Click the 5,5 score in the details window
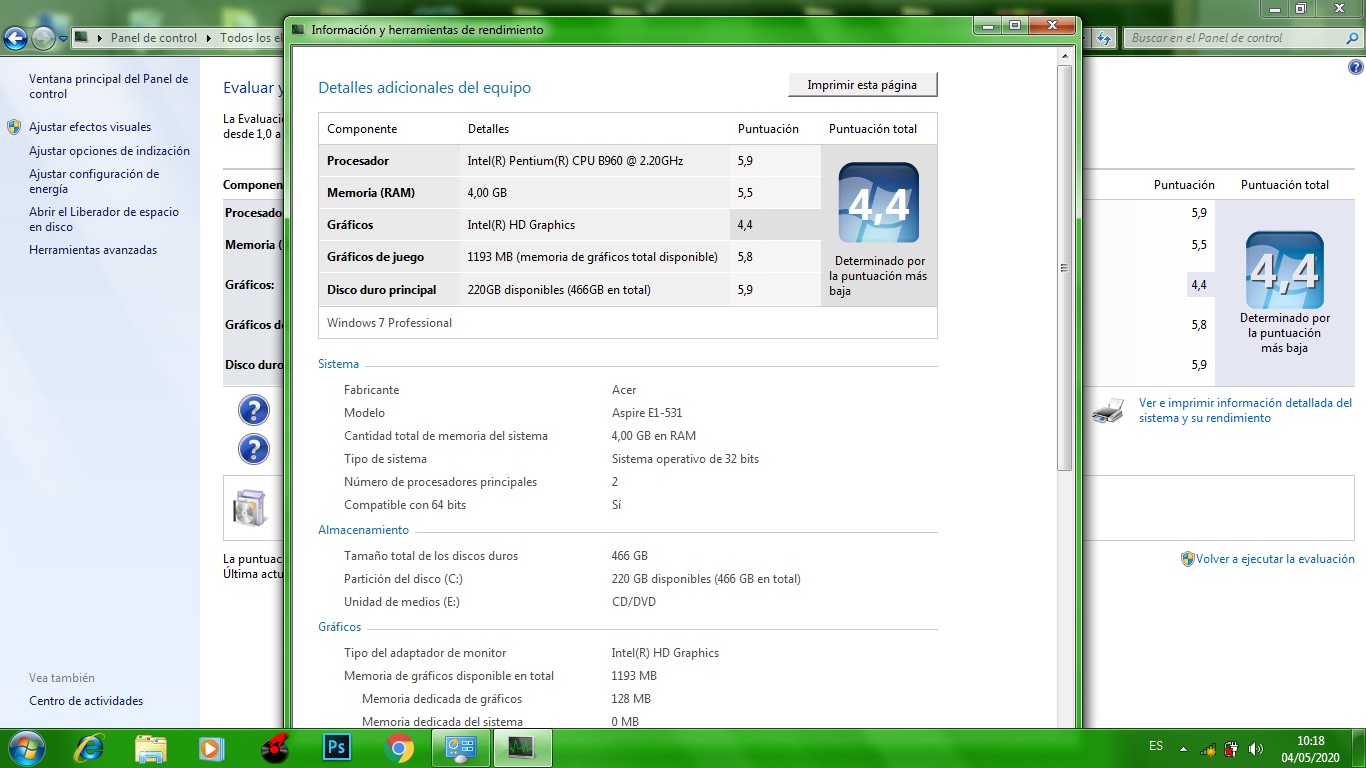The image size is (1366, 768). pos(745,192)
